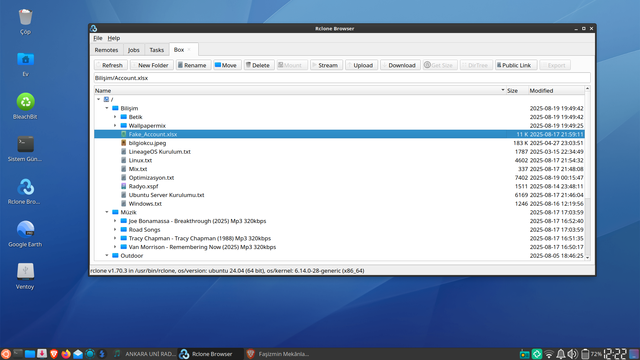Click the New Folder button

pos(151,65)
